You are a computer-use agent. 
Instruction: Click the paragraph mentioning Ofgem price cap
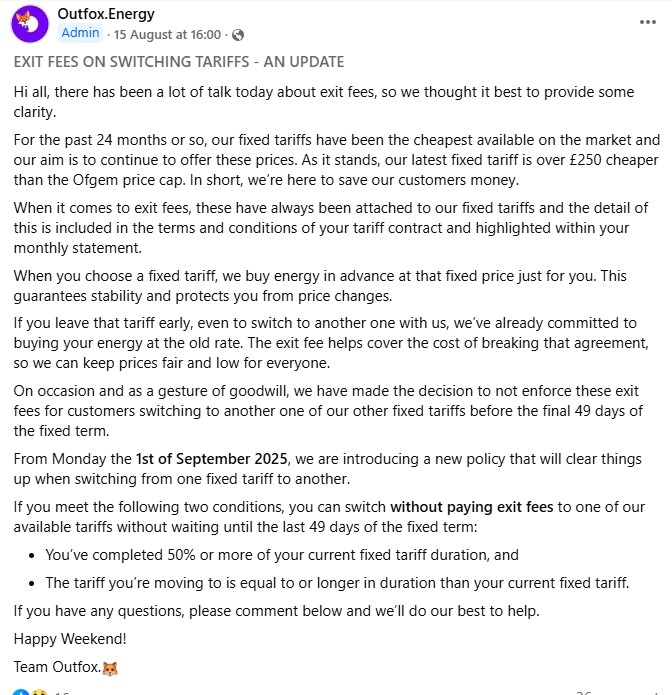pos(336,160)
